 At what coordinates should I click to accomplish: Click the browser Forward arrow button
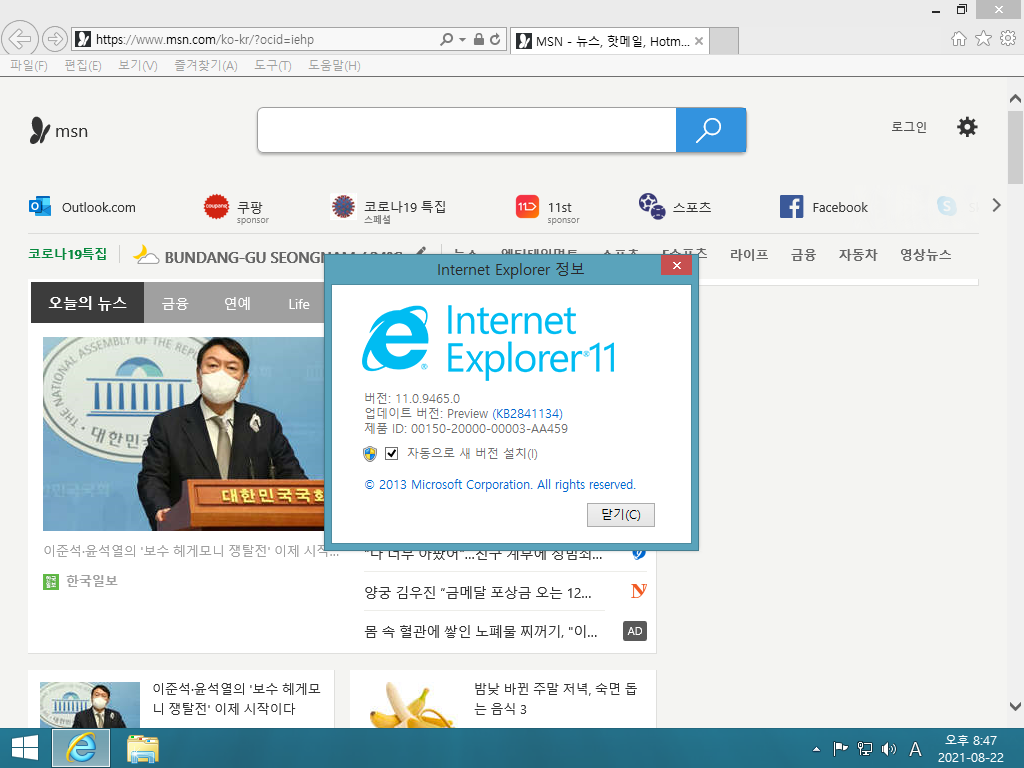[55, 39]
